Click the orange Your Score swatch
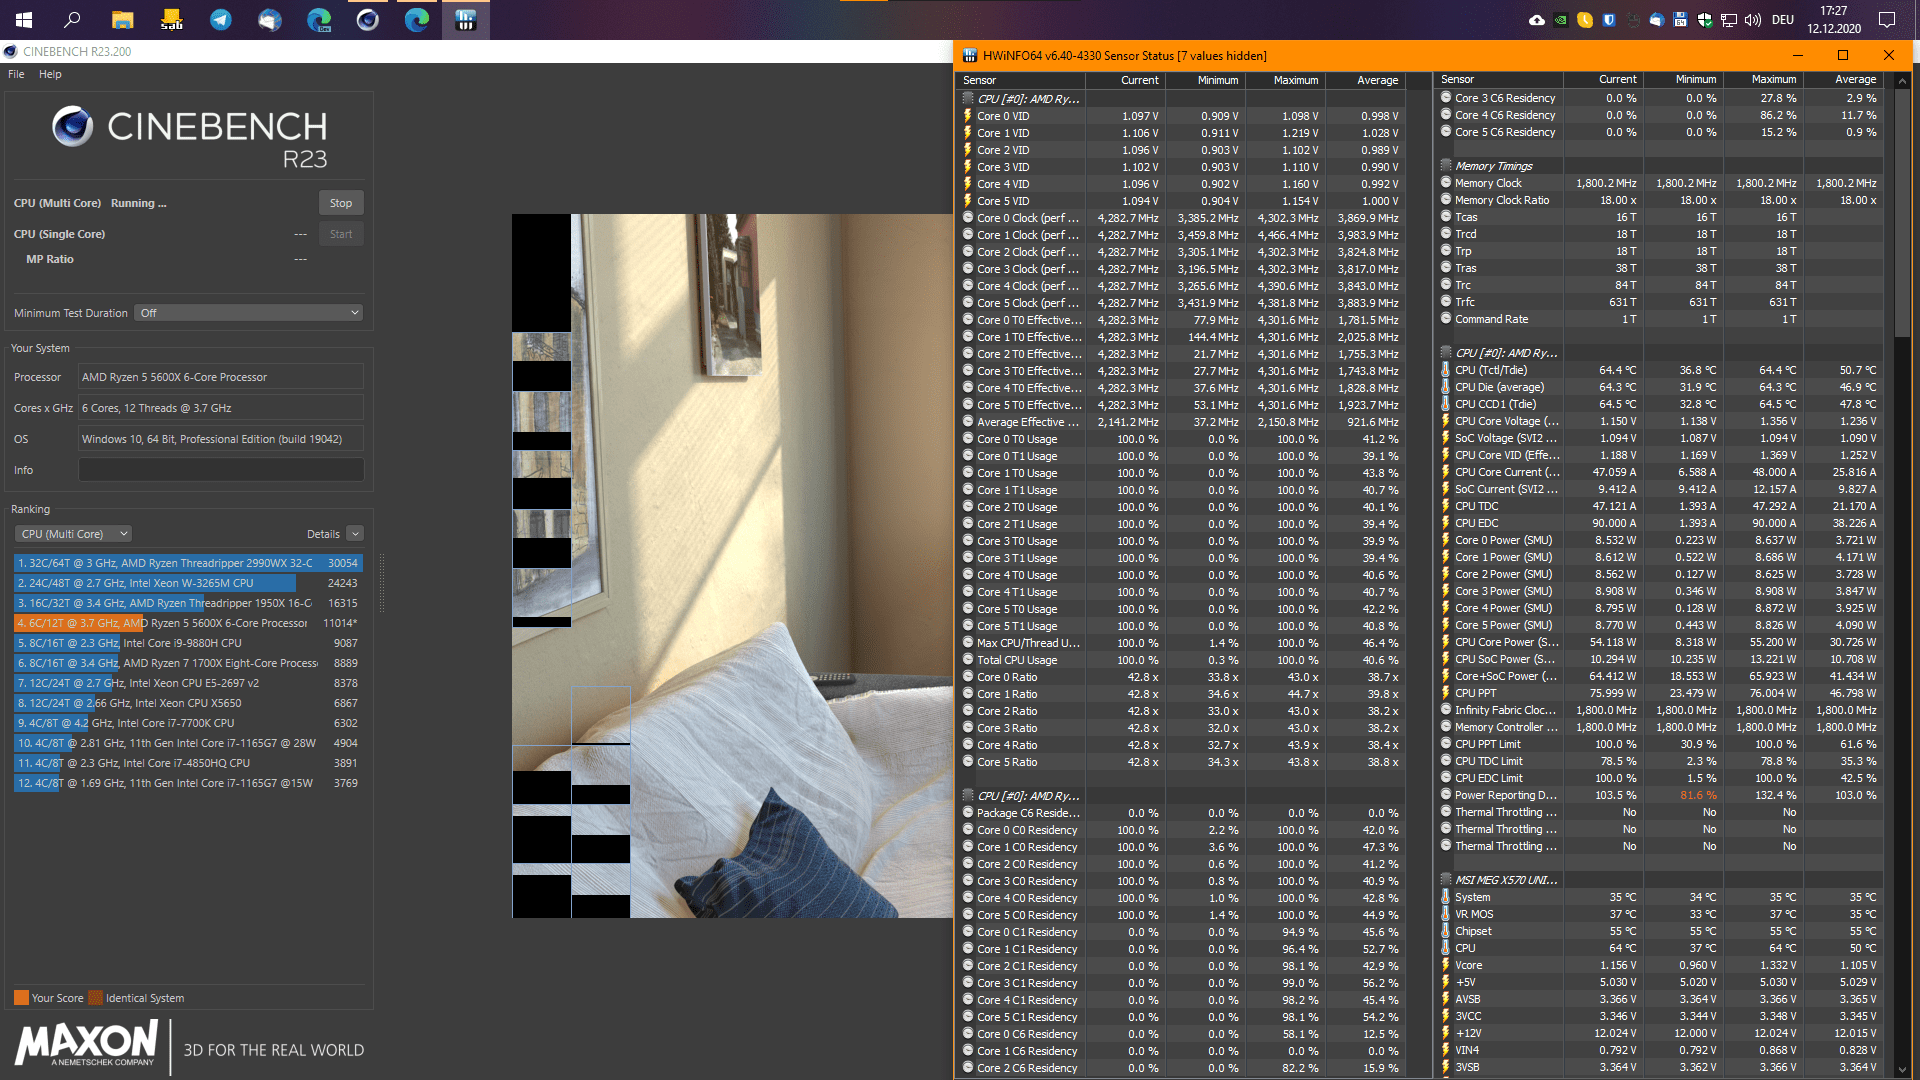1920x1080 pixels. [21, 998]
